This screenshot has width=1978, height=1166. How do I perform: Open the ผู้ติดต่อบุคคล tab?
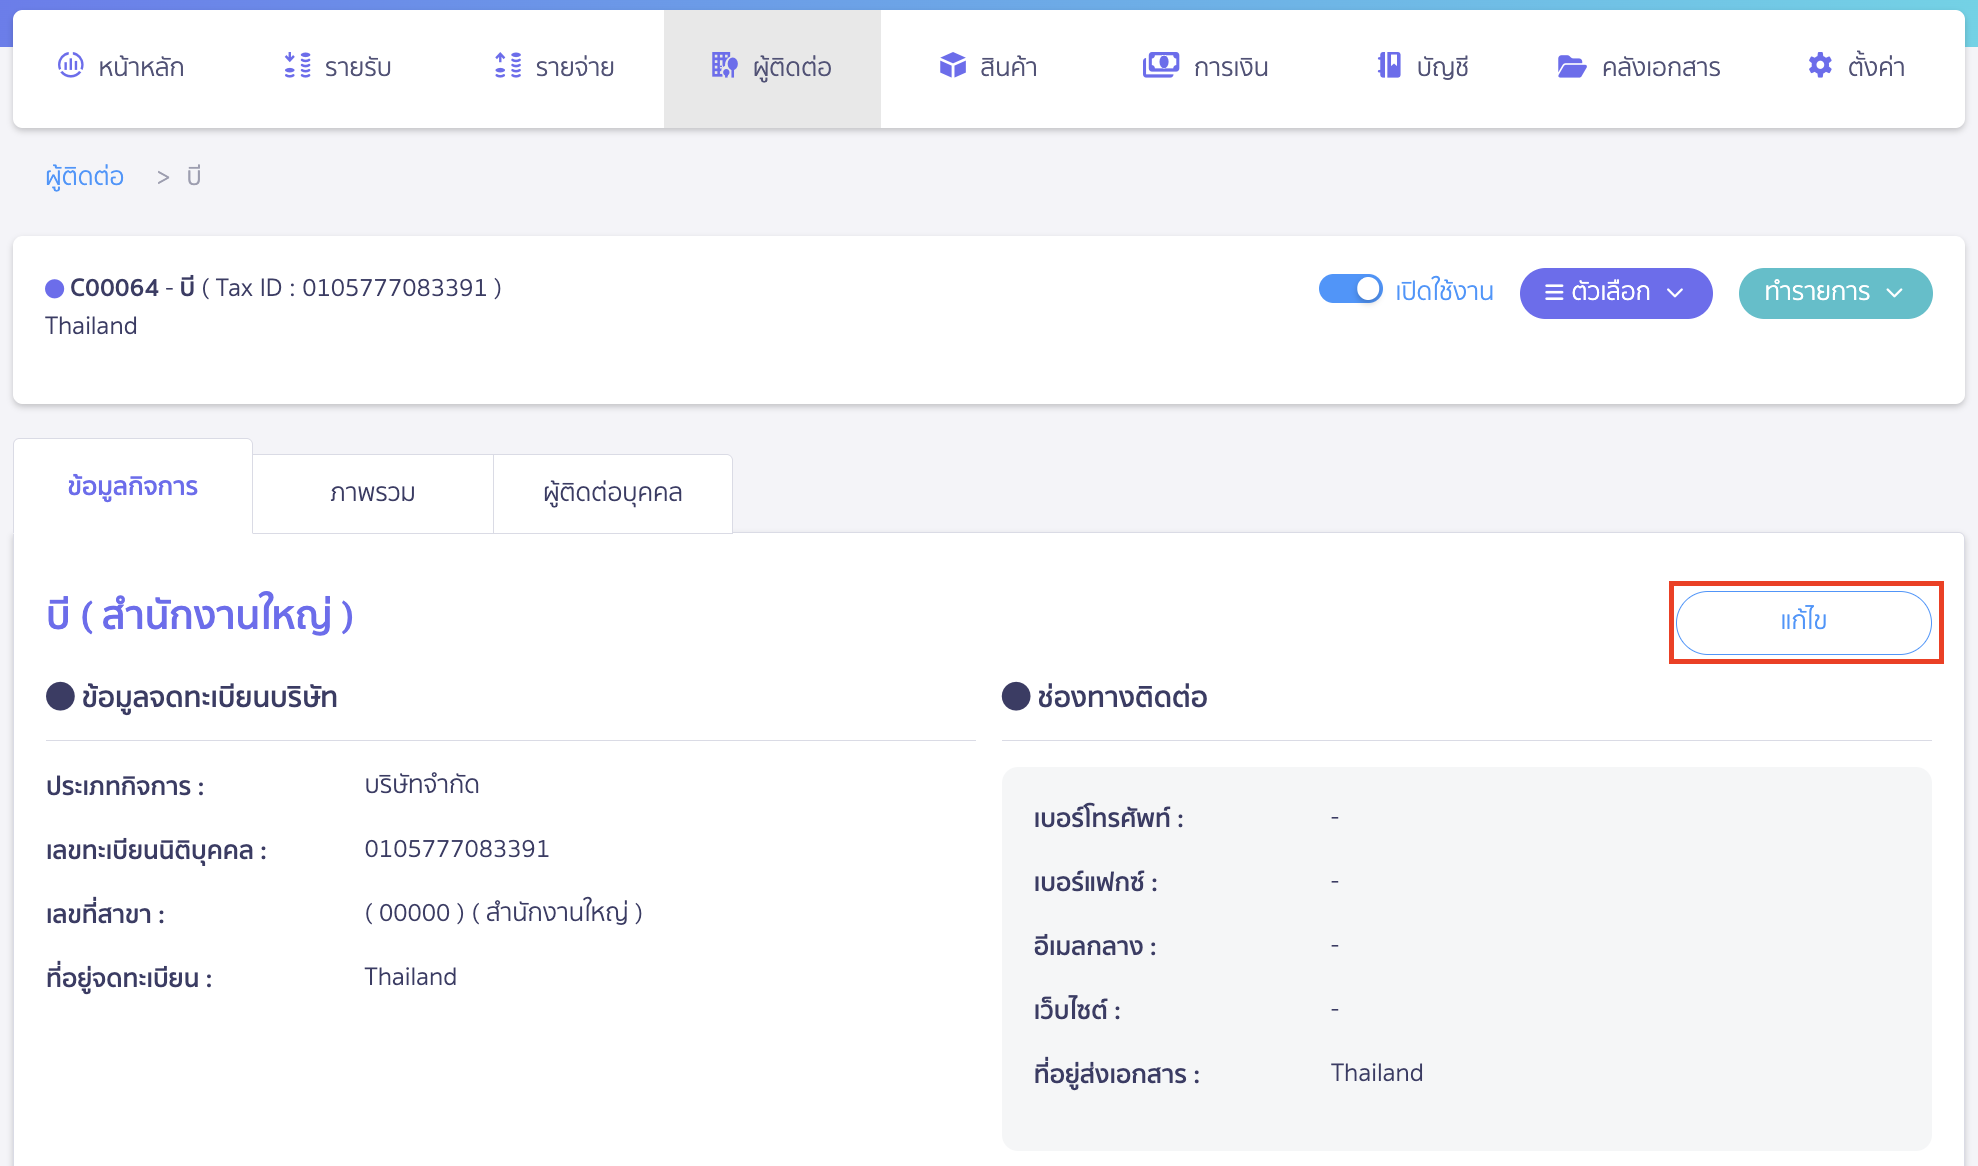[x=612, y=493]
